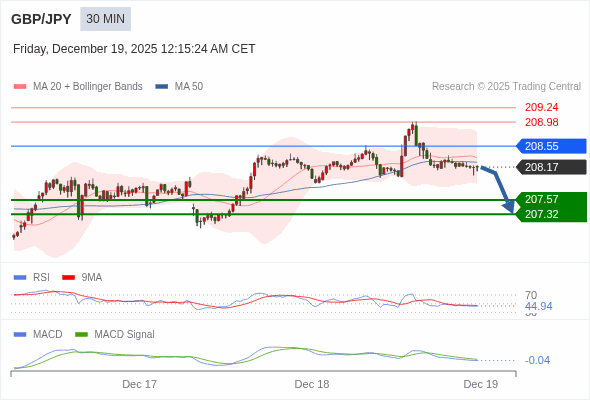The height and width of the screenshot is (400, 590).
Task: Click the MA 20 + Bollinger Bands red swatch
Action: coord(20,87)
